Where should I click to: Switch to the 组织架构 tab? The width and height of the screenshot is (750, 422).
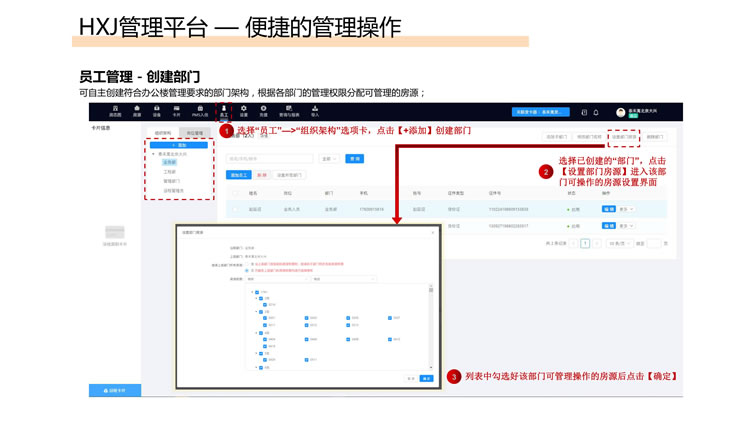coord(163,133)
